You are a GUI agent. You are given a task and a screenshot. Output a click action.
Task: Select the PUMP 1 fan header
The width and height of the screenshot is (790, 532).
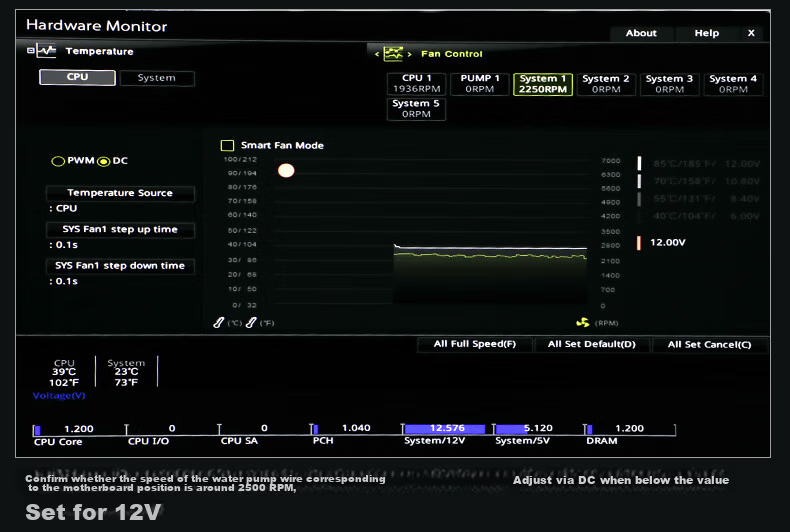coord(479,84)
